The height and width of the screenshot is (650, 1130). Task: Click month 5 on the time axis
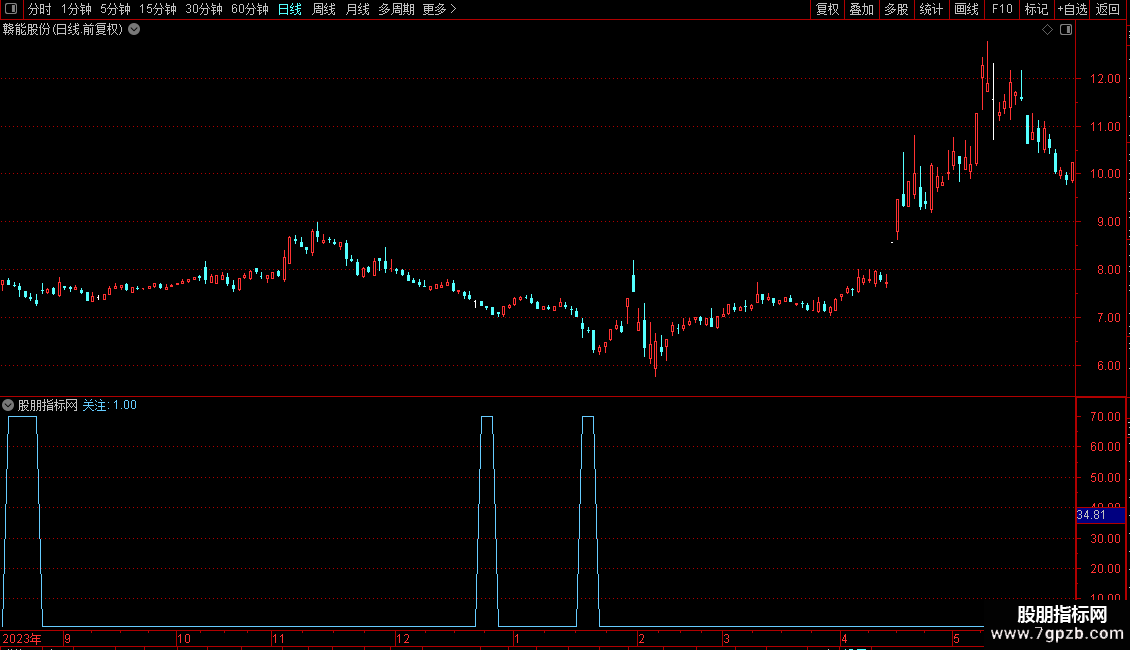point(956,639)
